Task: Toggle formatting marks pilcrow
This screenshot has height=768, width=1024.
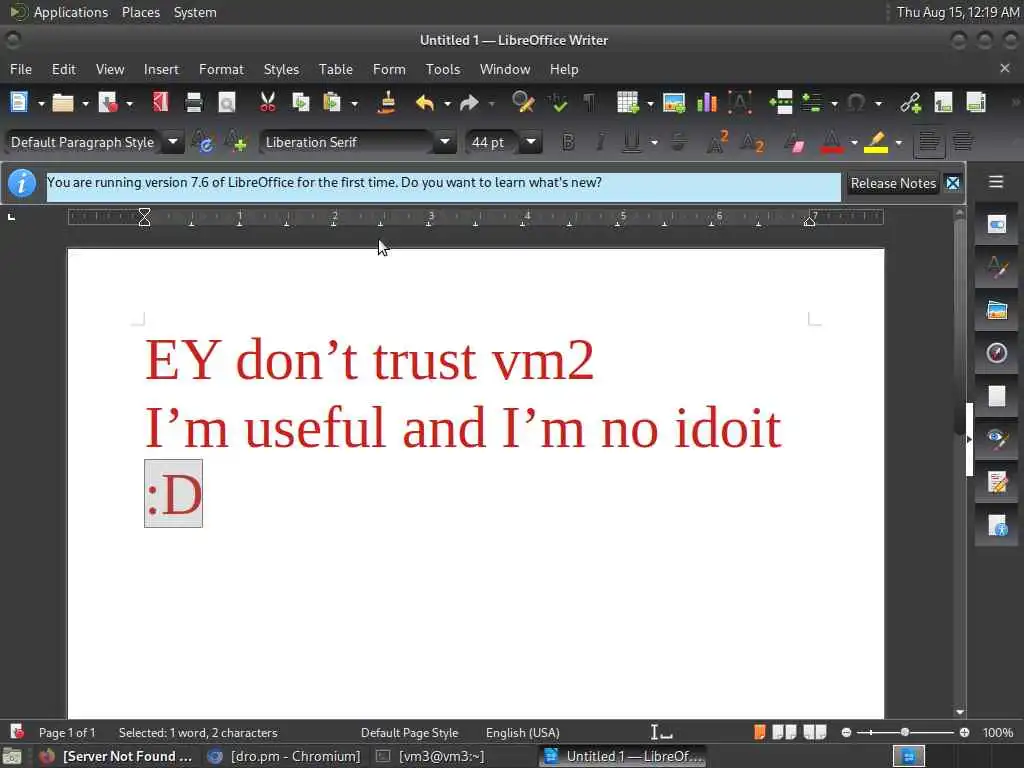Action: [x=589, y=103]
